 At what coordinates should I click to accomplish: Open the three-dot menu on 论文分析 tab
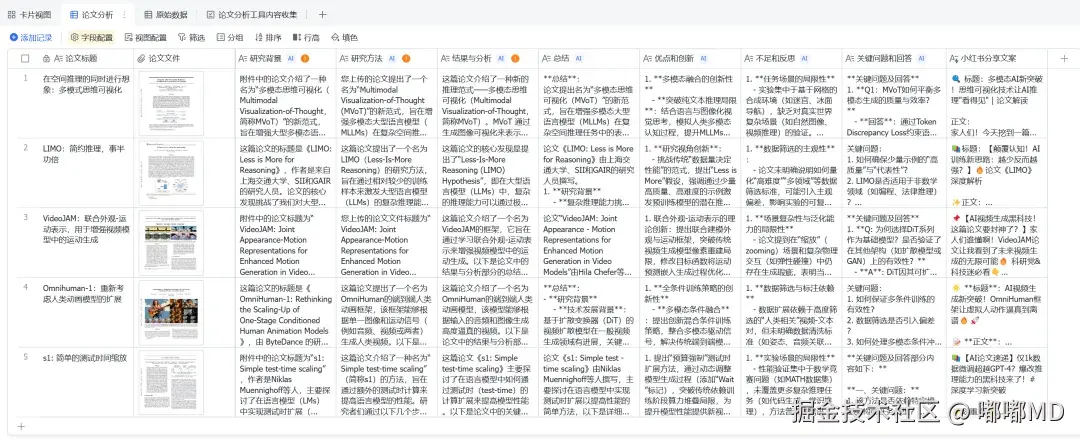coord(124,14)
